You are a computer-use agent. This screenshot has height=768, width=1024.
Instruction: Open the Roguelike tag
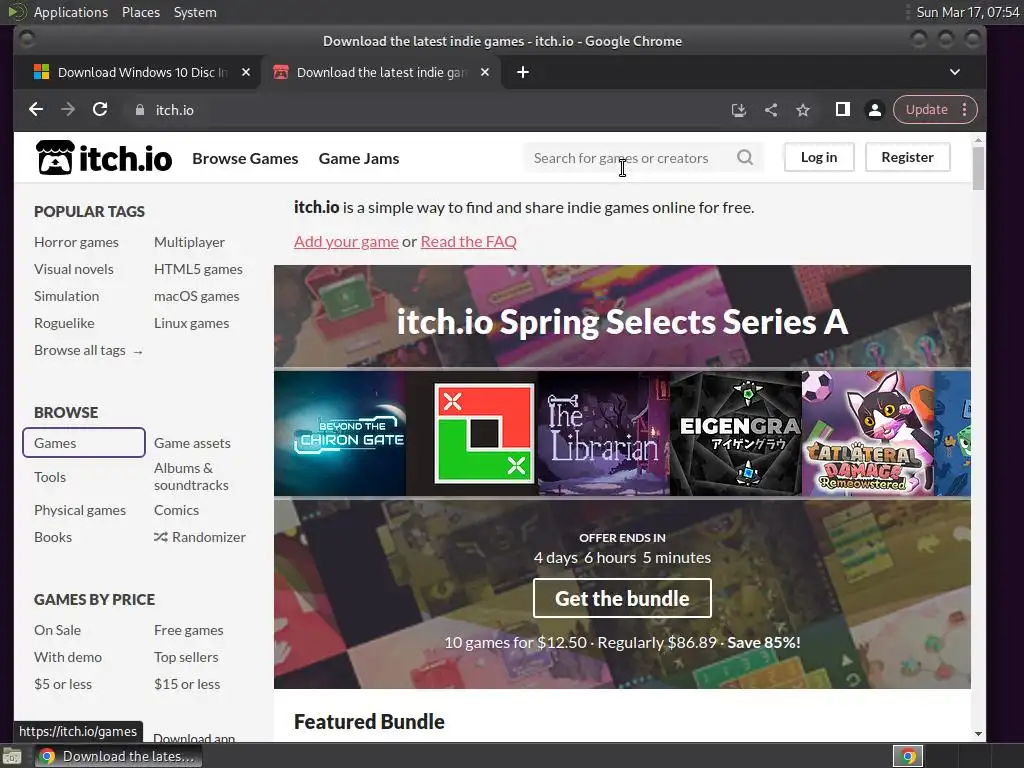[x=64, y=323]
